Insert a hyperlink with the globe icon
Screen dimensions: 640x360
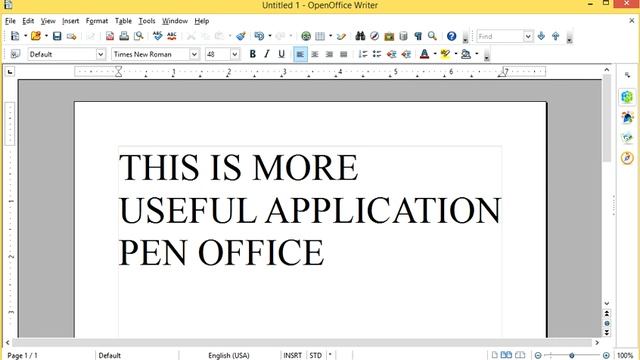click(x=306, y=36)
